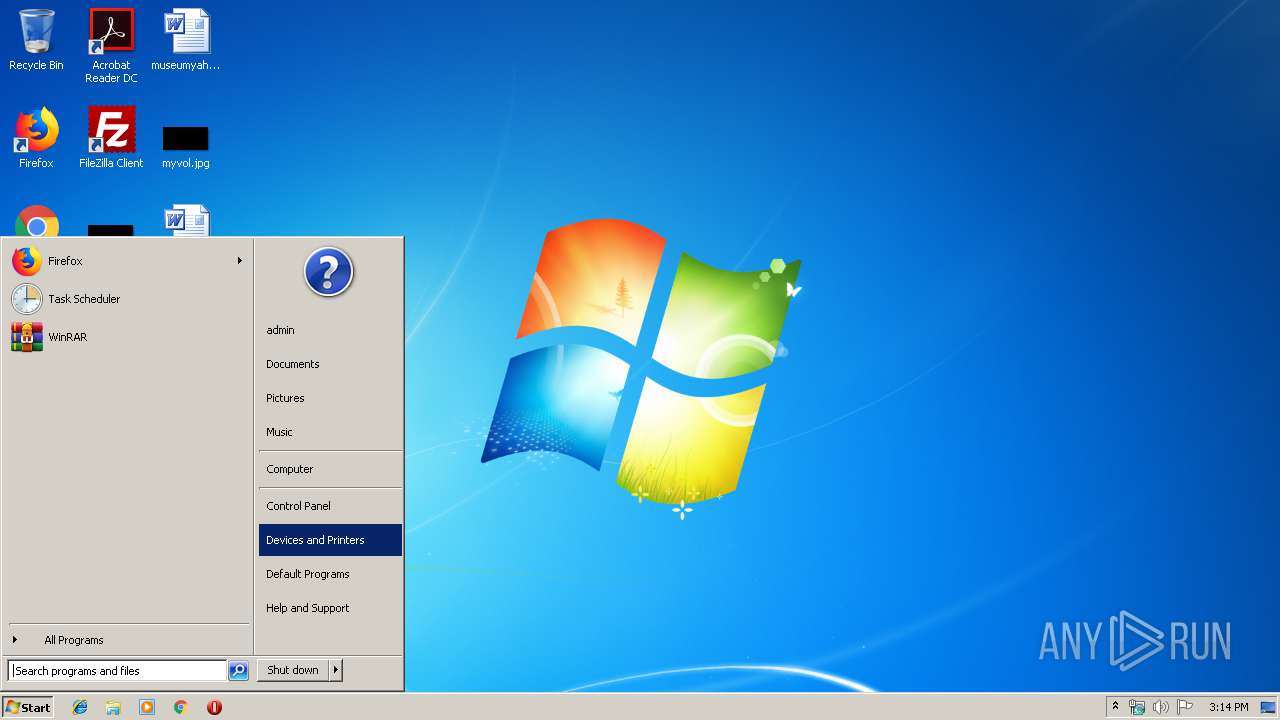Click Show desktop button
This screenshot has width=1280, height=720.
pos(1268,707)
